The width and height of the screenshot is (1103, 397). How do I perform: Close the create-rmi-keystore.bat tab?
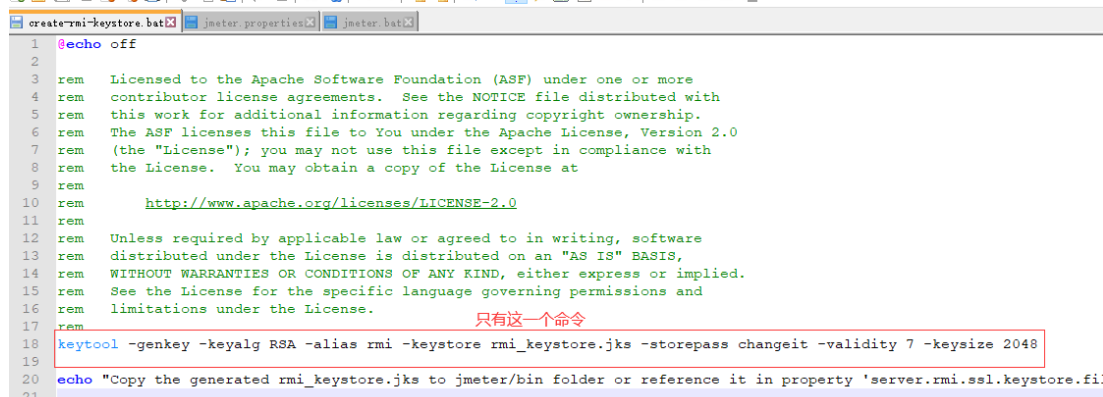170,23
